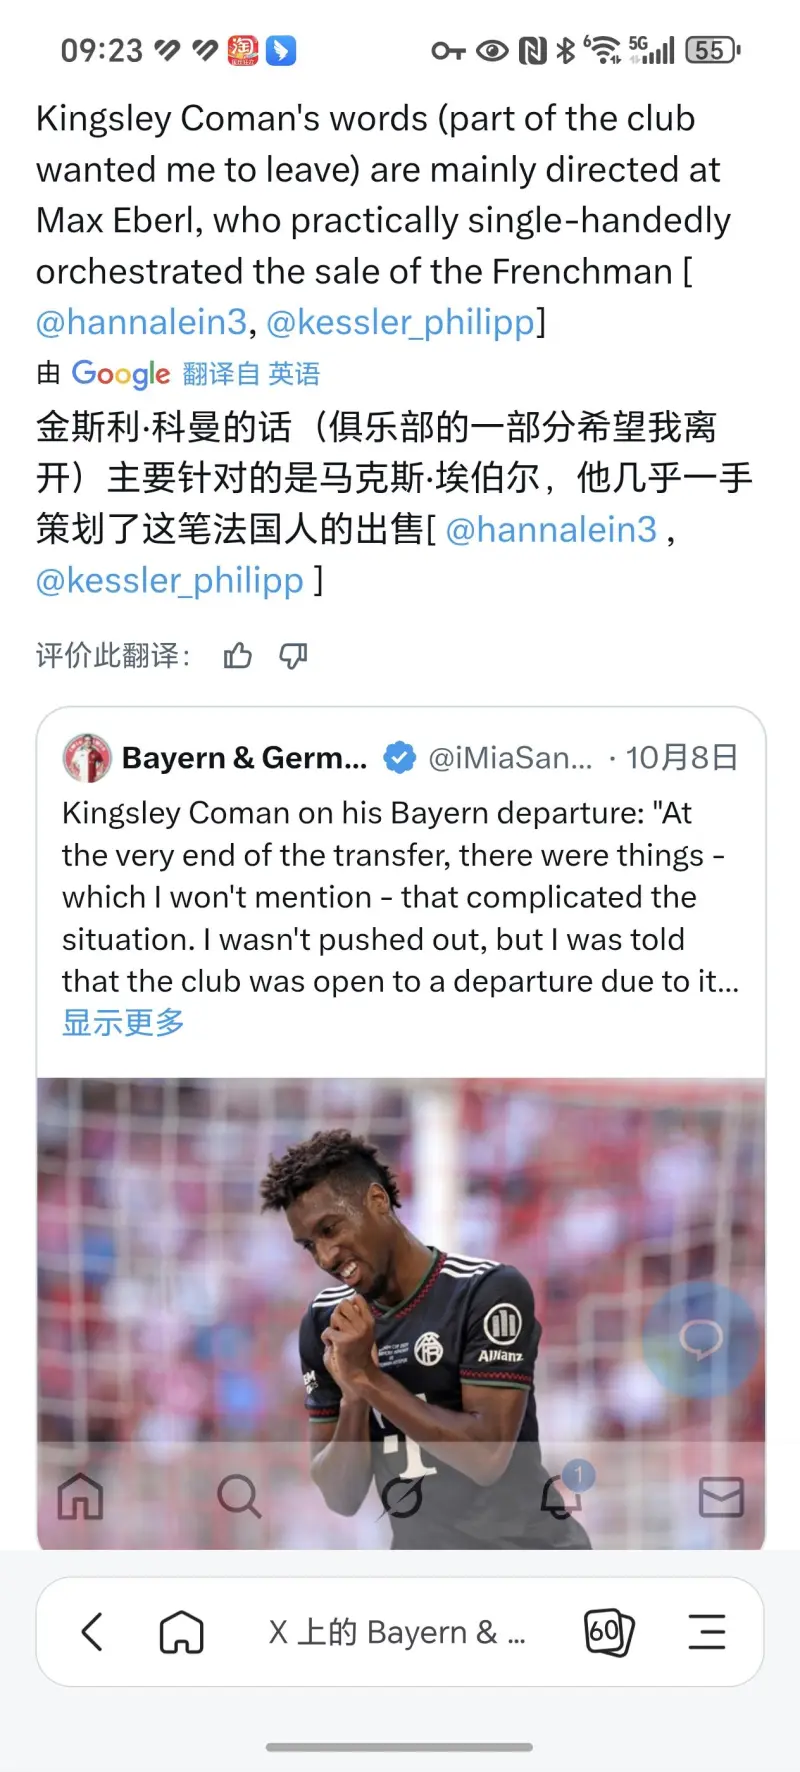Image resolution: width=800 pixels, height=1772 pixels.
Task: Open the browser hamburger menu
Action: (x=707, y=1631)
